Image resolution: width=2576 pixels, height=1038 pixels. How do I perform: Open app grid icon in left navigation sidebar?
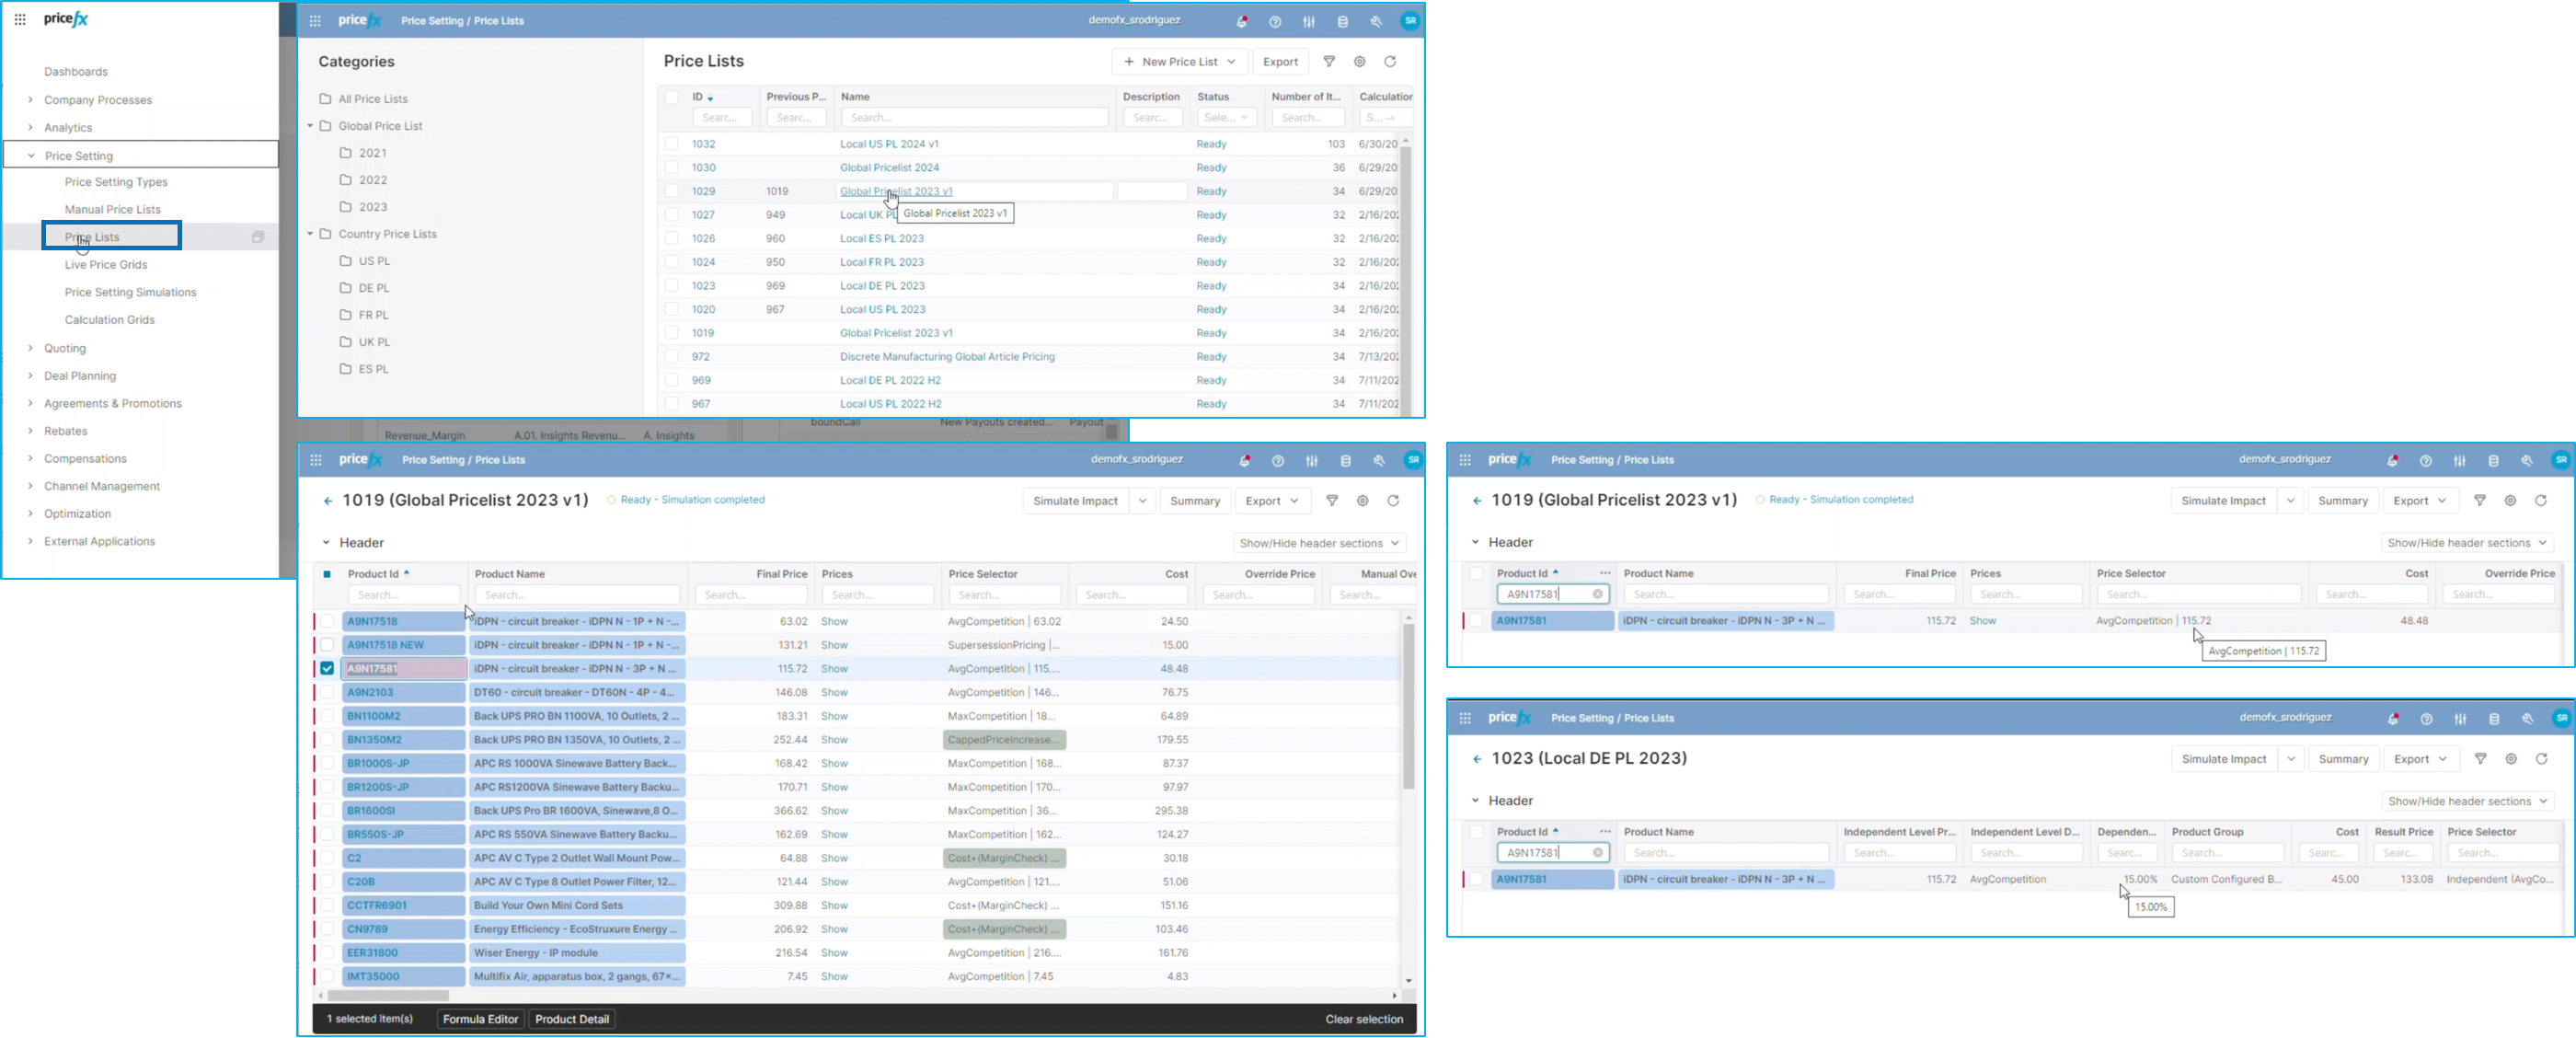[20, 19]
